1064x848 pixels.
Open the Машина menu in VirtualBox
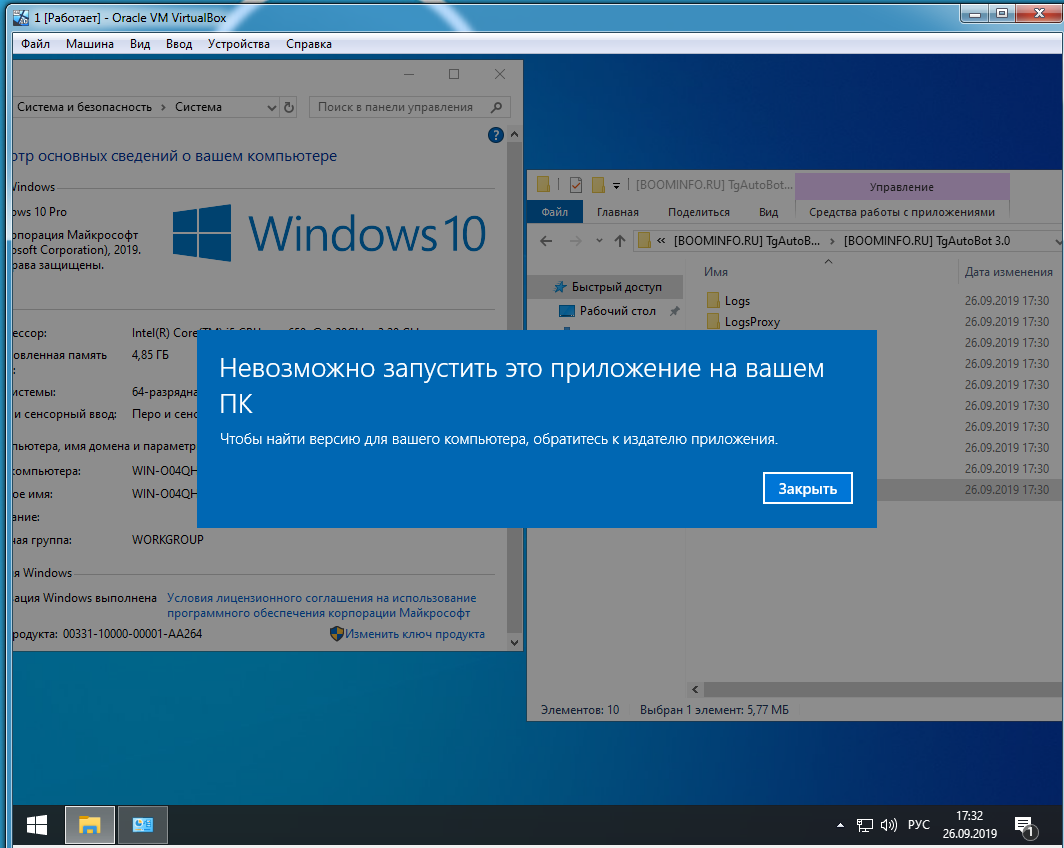click(90, 44)
